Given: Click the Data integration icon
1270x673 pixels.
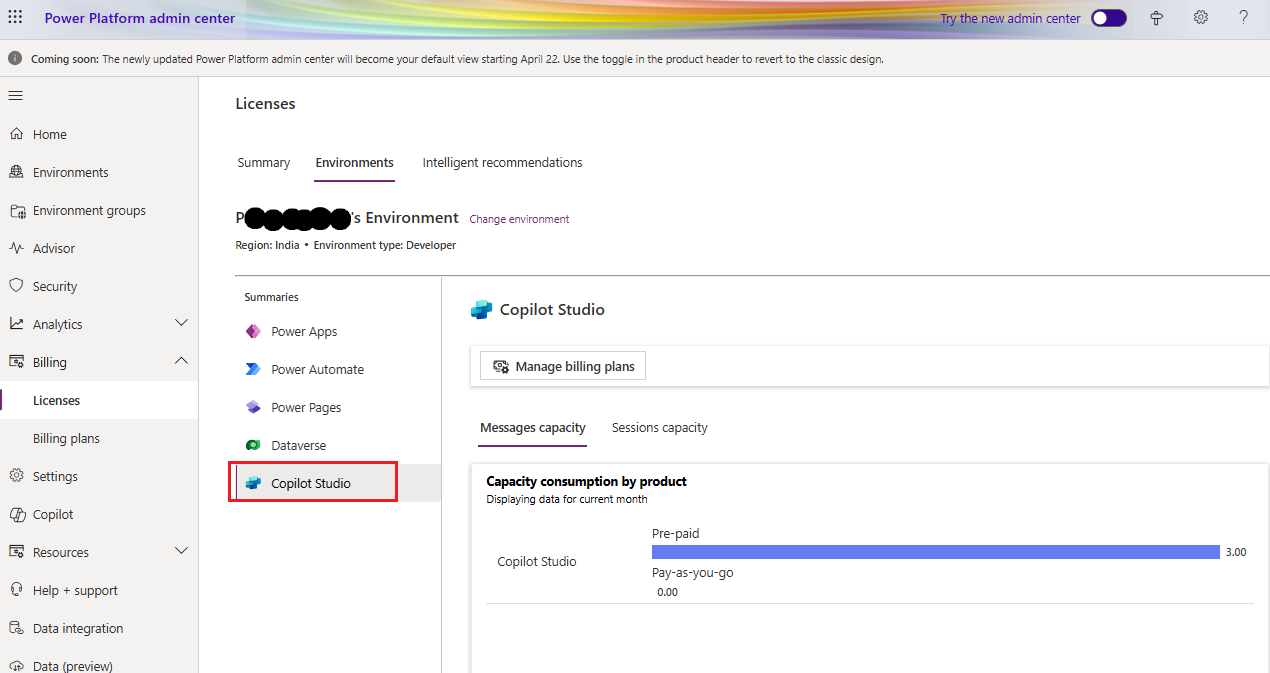Looking at the screenshot, I should 16,628.
